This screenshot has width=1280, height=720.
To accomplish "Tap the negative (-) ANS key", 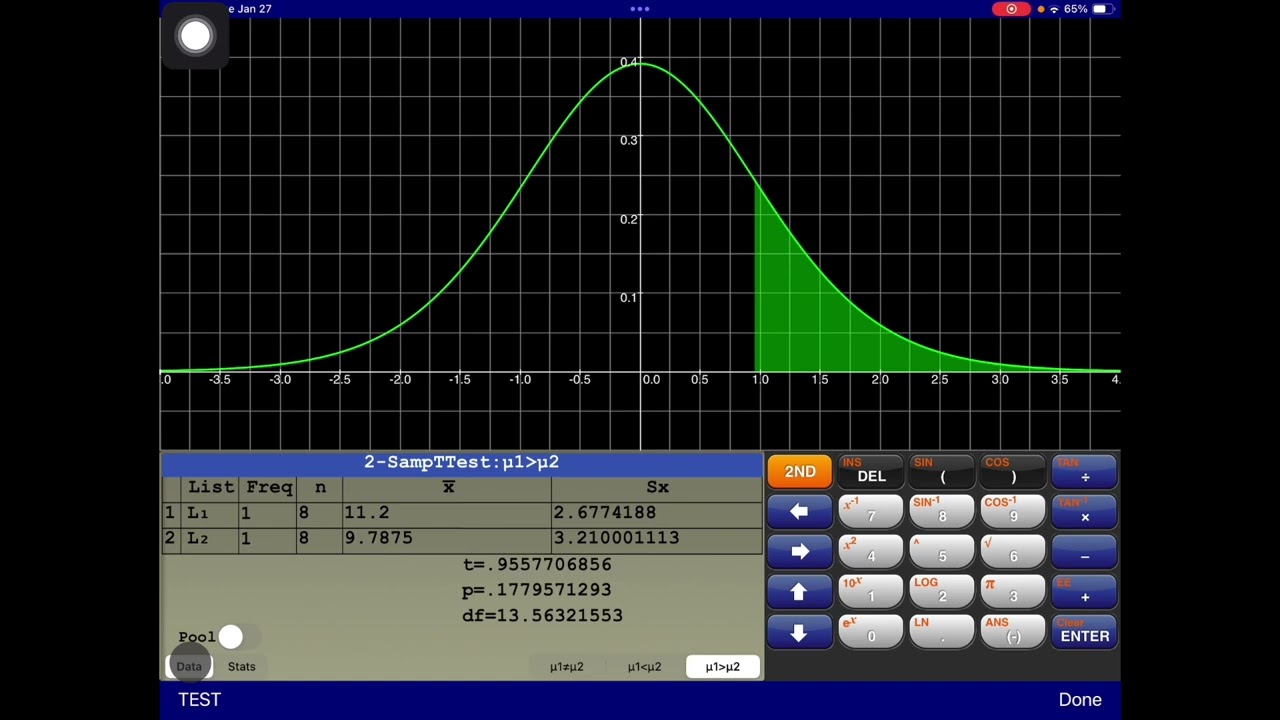I will pyautogui.click(x=1013, y=632).
